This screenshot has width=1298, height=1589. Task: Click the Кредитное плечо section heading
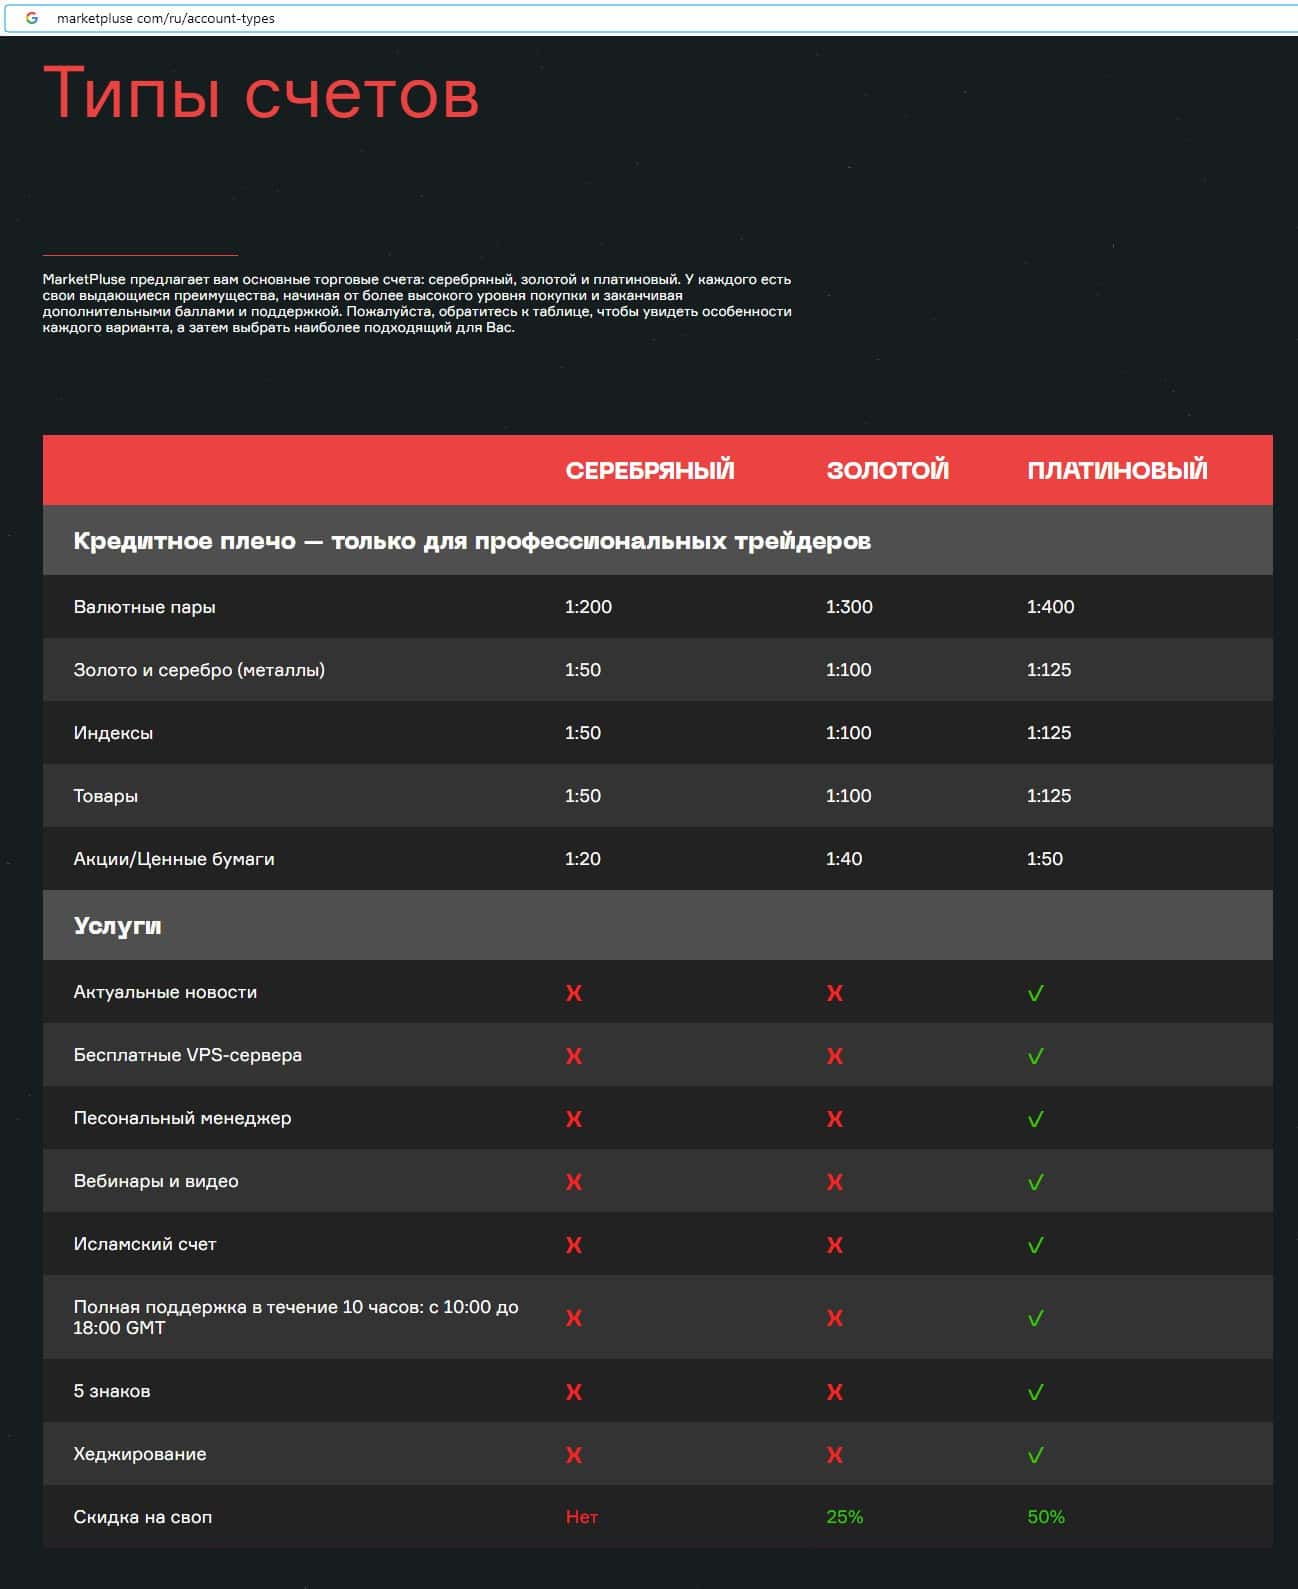(x=472, y=541)
